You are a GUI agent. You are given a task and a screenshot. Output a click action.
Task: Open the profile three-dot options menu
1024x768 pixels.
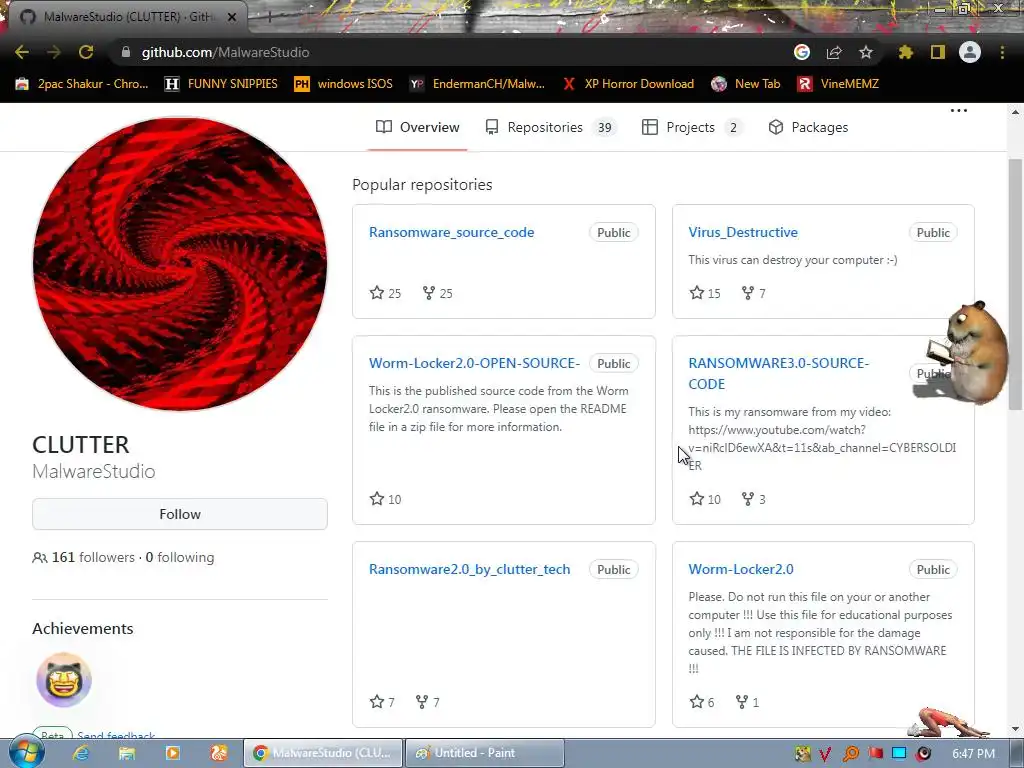[959, 110]
